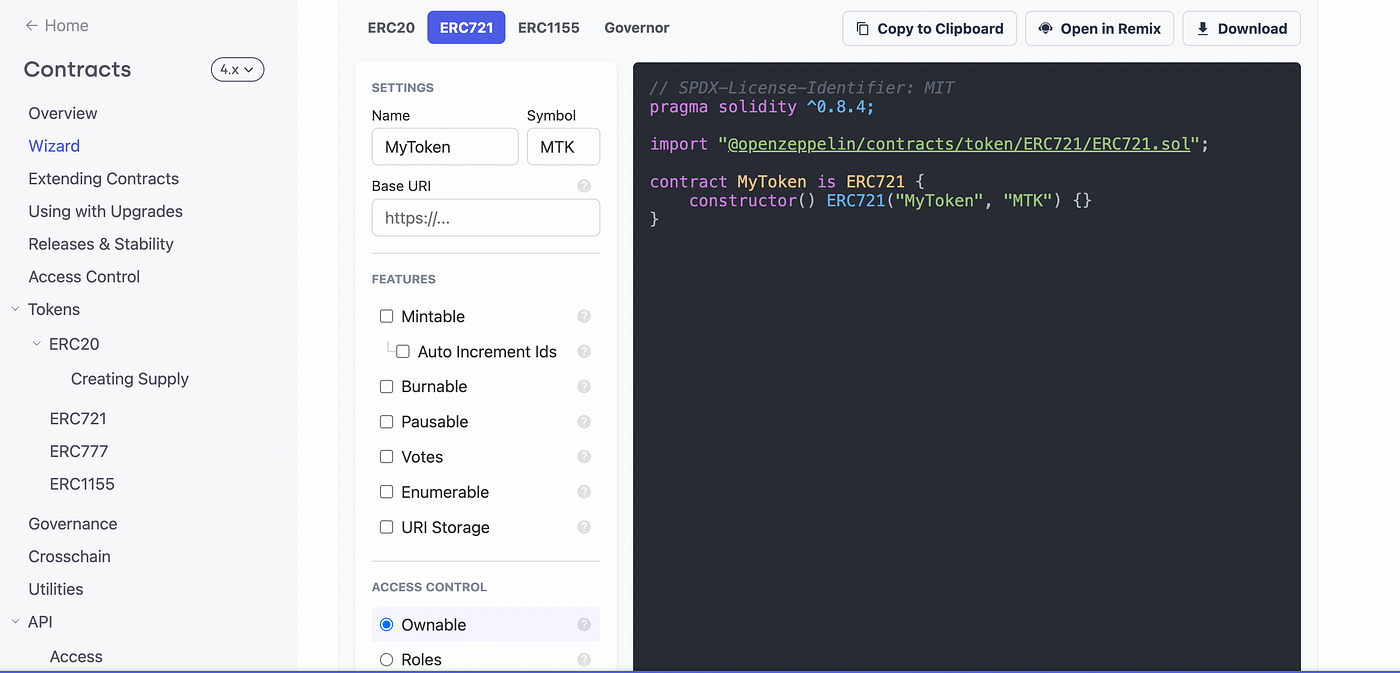
Task: Toggle the Auto Increment Ids checkbox
Action: click(403, 351)
